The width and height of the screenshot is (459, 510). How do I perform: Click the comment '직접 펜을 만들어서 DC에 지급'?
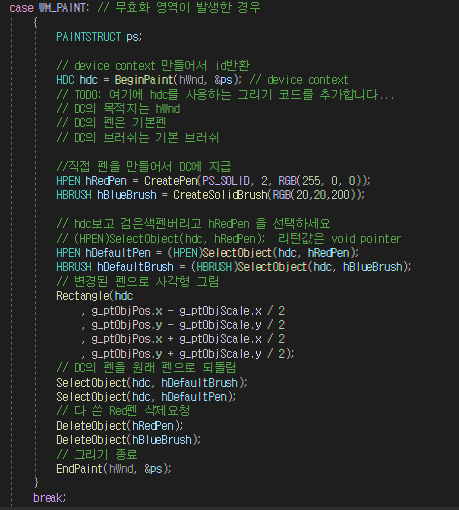pyautogui.click(x=144, y=166)
